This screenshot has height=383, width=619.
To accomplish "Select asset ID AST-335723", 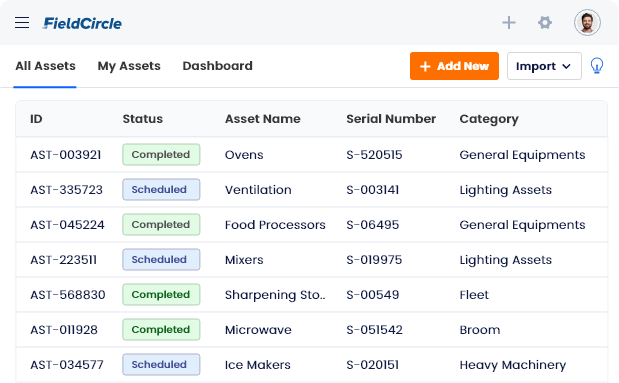I will click(x=66, y=190).
